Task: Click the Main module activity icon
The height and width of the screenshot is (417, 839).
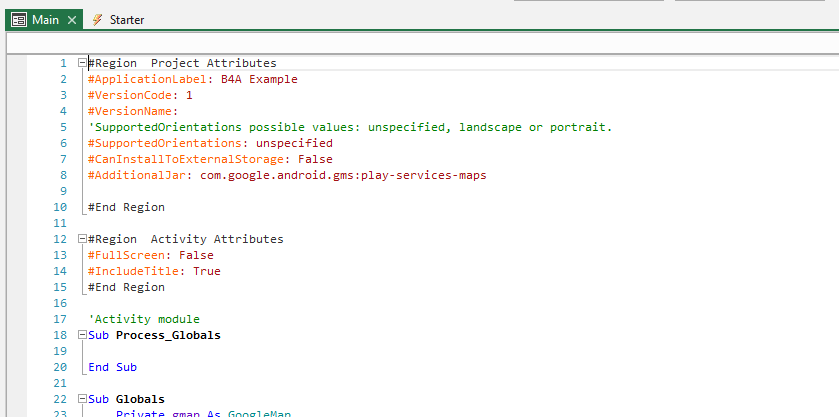Action: 18,20
